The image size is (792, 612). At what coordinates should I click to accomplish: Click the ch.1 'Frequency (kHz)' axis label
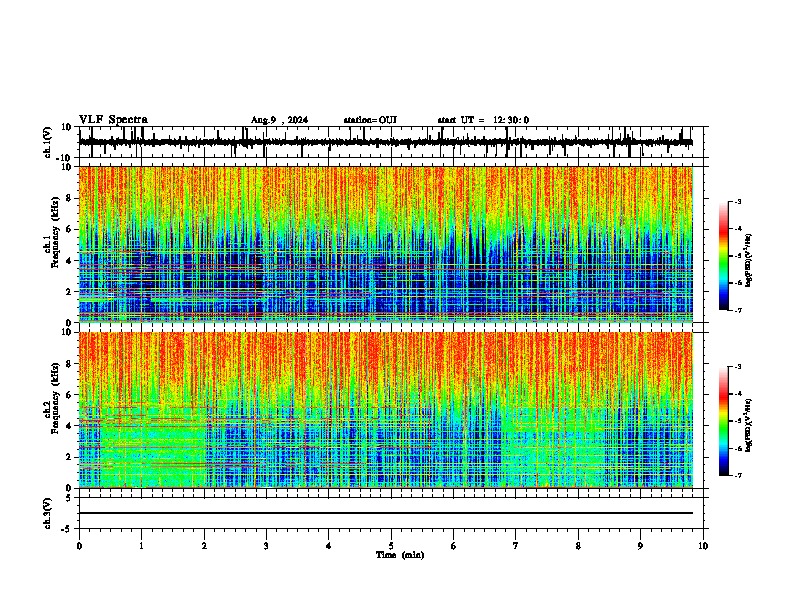(x=56, y=233)
